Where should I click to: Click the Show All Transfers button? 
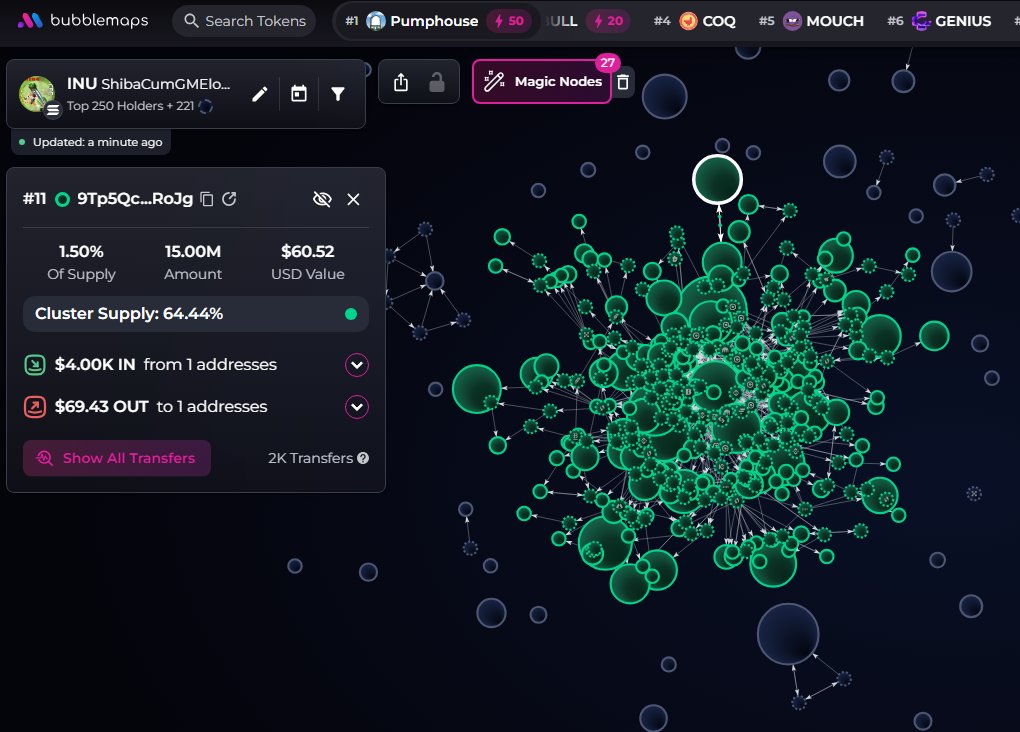click(117, 458)
